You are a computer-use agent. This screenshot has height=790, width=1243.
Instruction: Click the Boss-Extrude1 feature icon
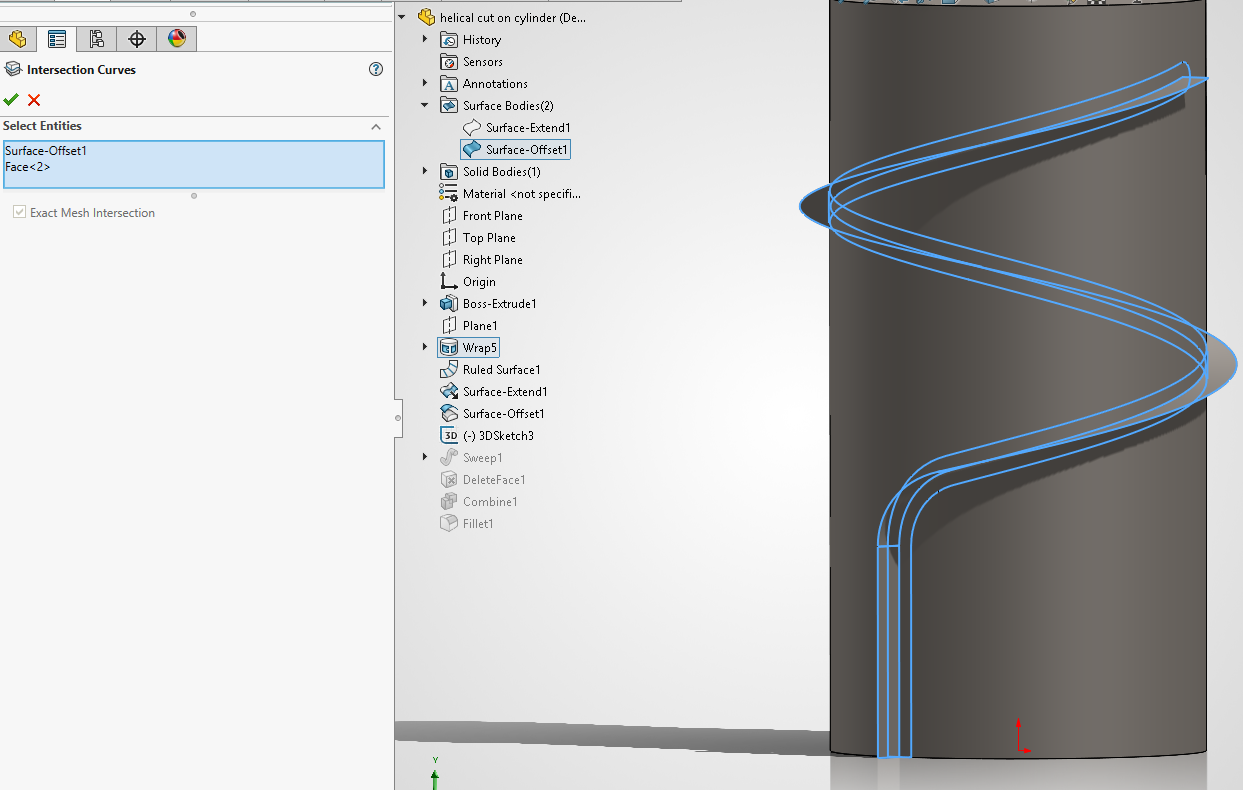449,304
